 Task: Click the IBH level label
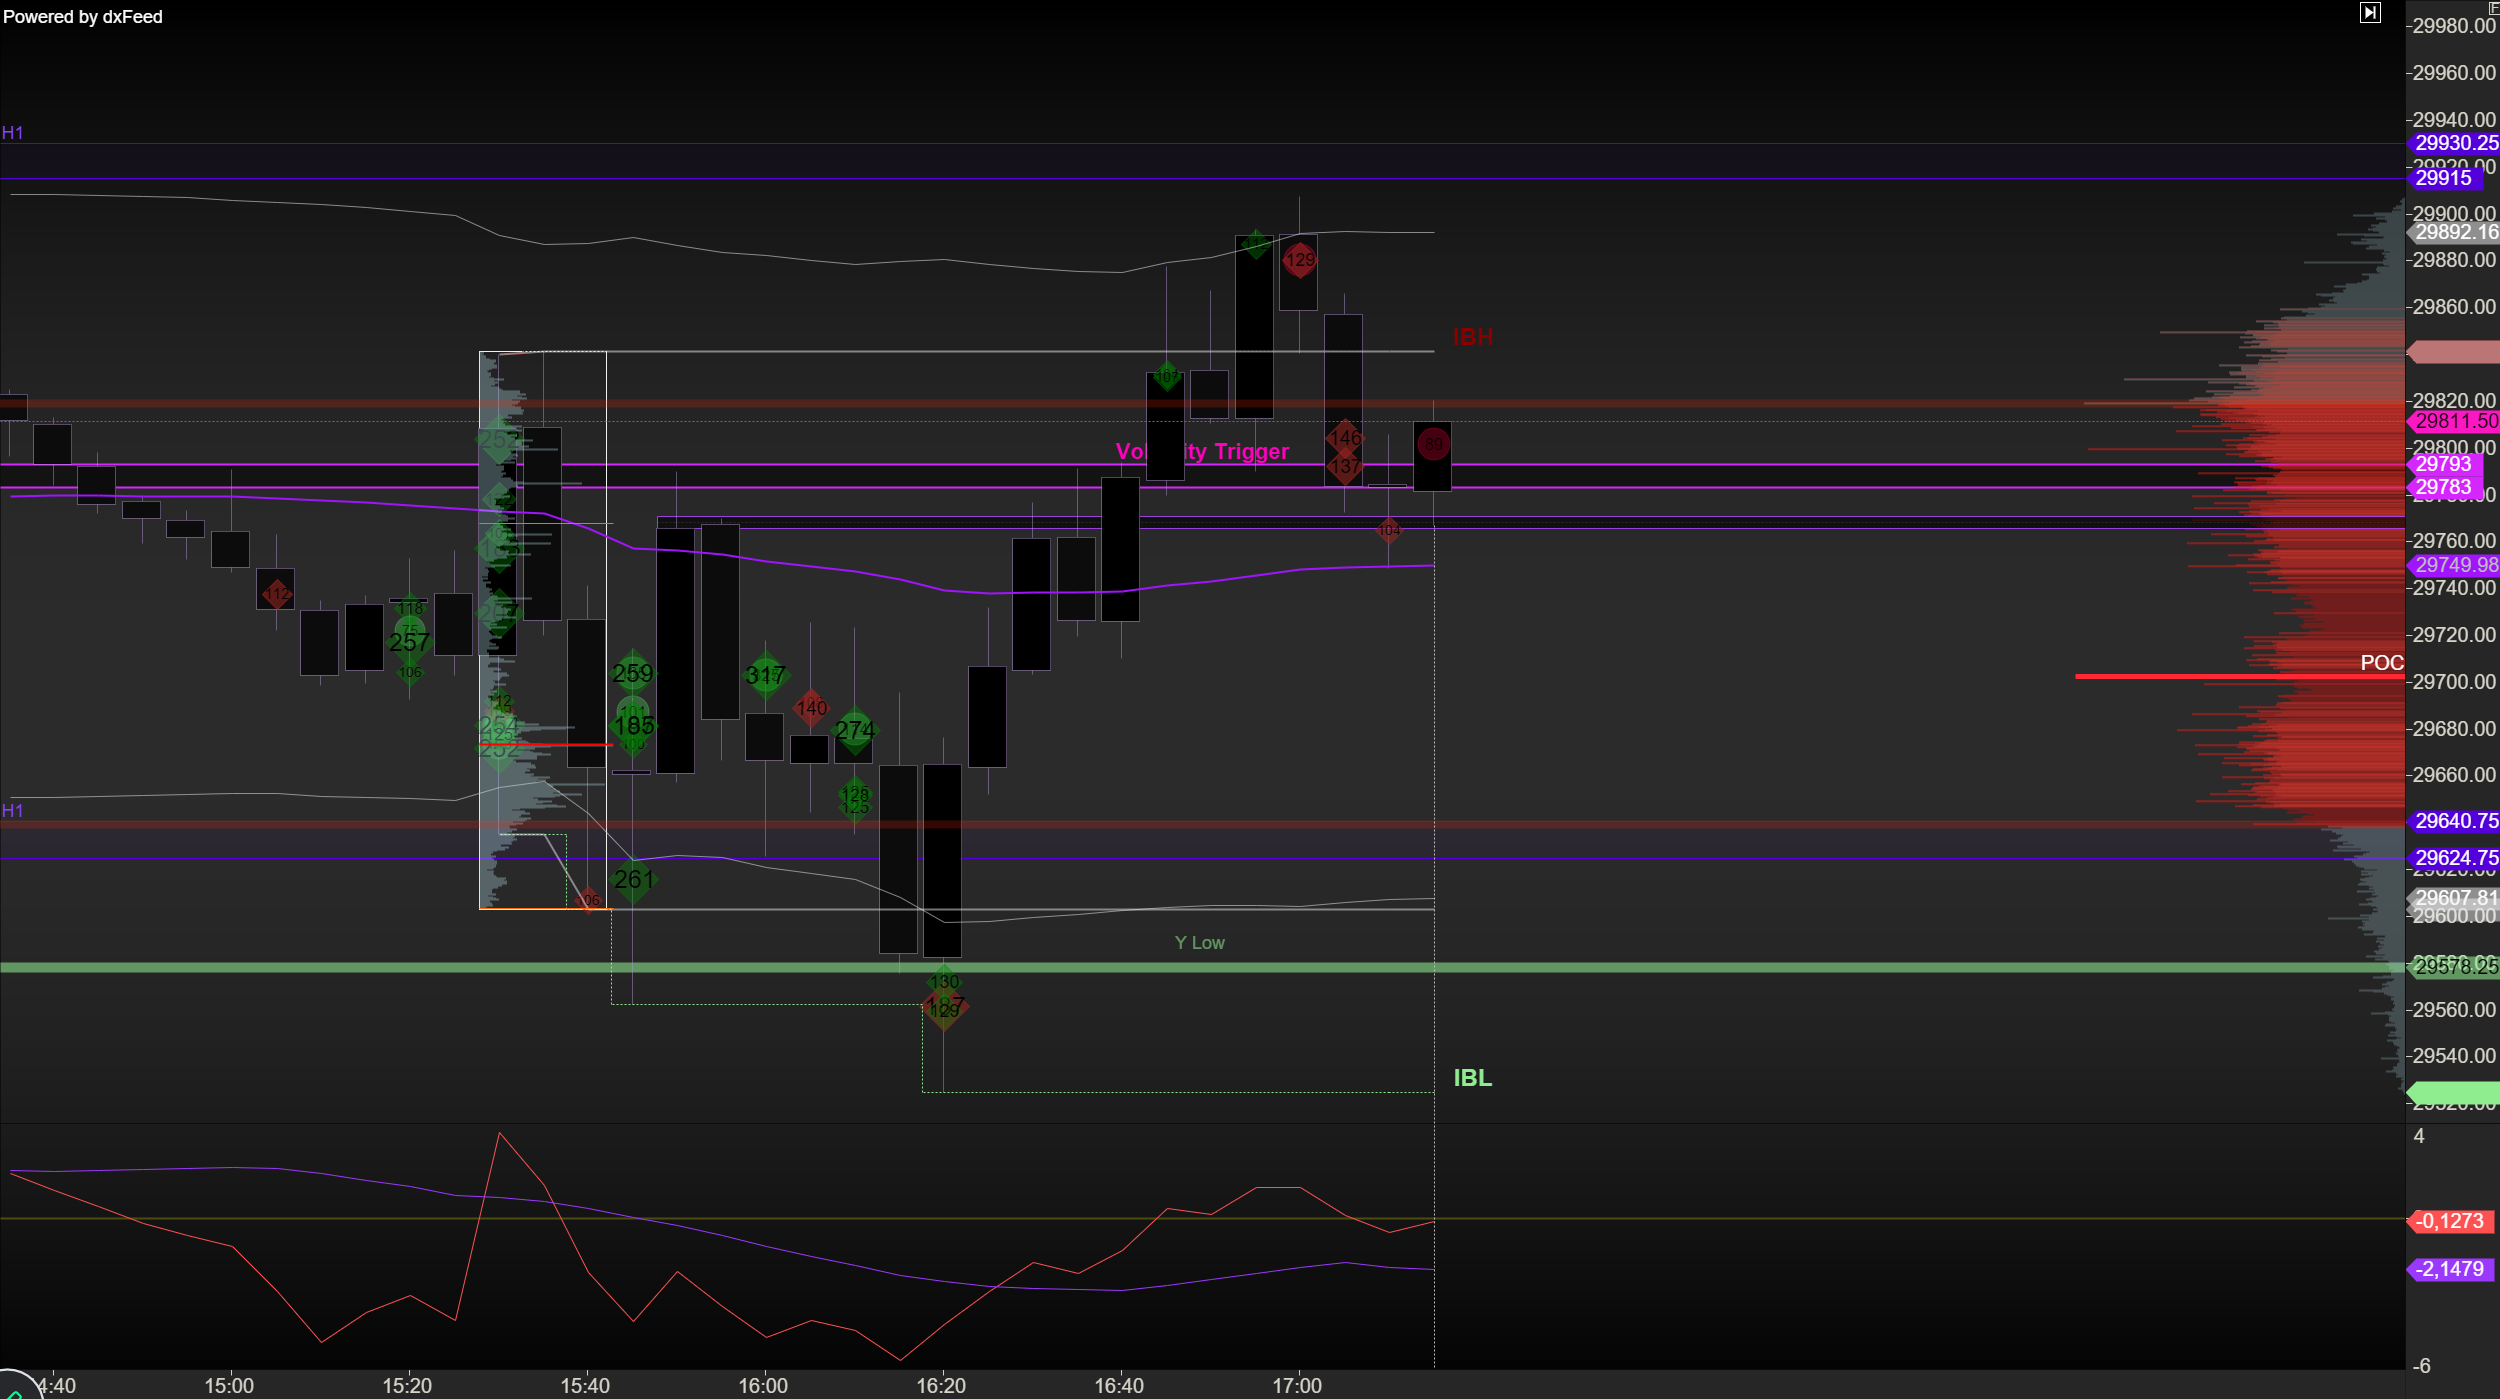pos(1472,337)
